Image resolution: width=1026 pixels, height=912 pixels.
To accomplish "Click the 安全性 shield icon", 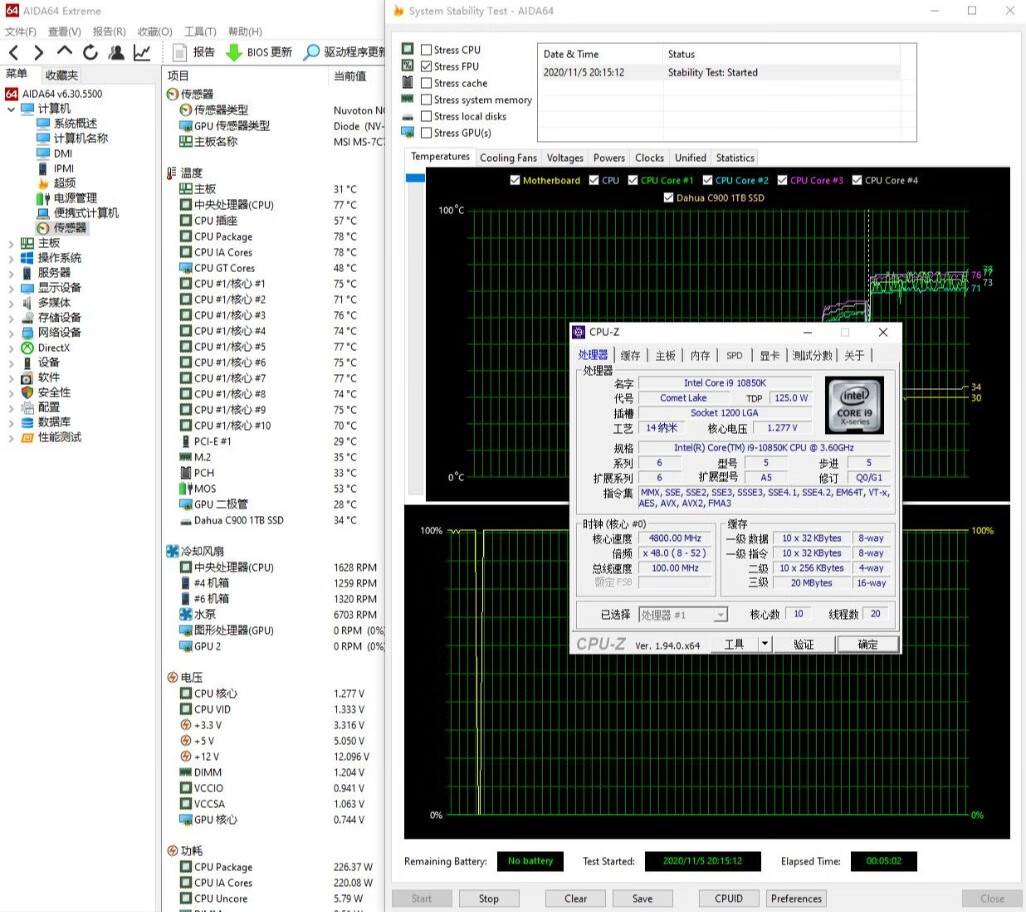I will point(27,393).
